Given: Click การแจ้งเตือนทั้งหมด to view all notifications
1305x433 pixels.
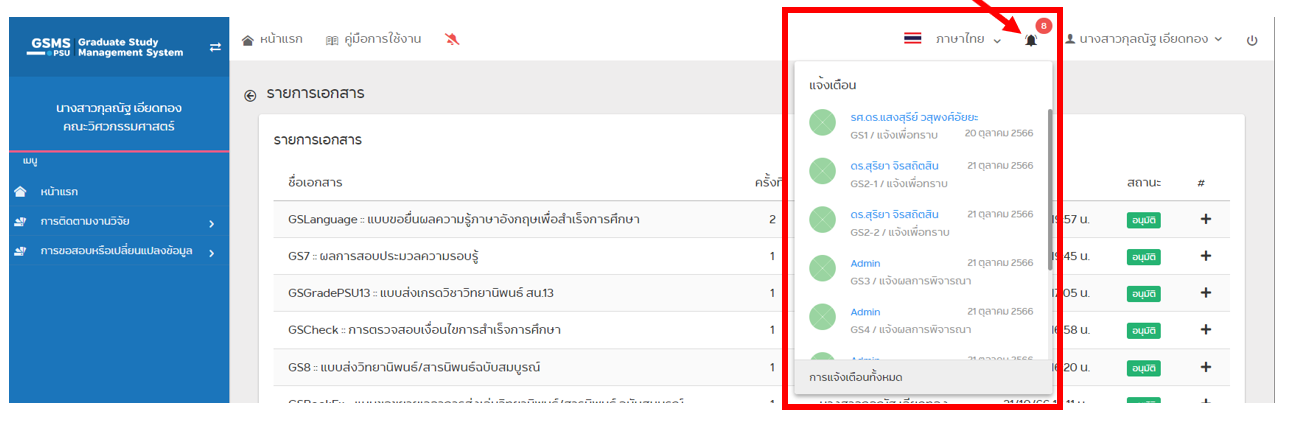Looking at the screenshot, I should pyautogui.click(x=856, y=377).
